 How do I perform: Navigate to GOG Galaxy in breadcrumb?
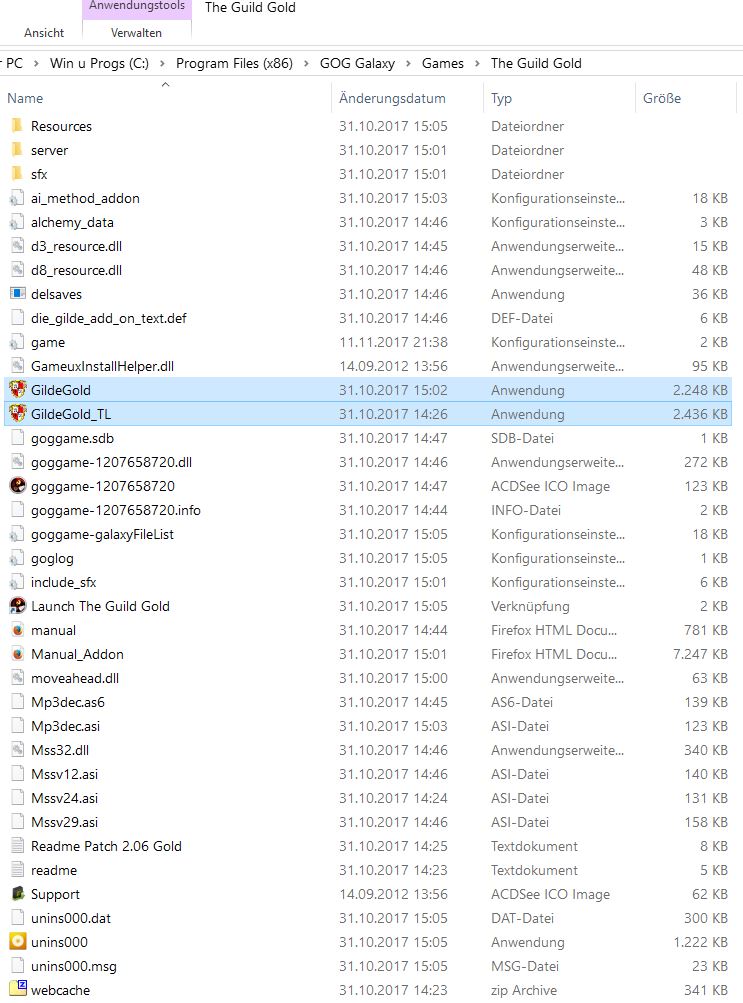[357, 63]
